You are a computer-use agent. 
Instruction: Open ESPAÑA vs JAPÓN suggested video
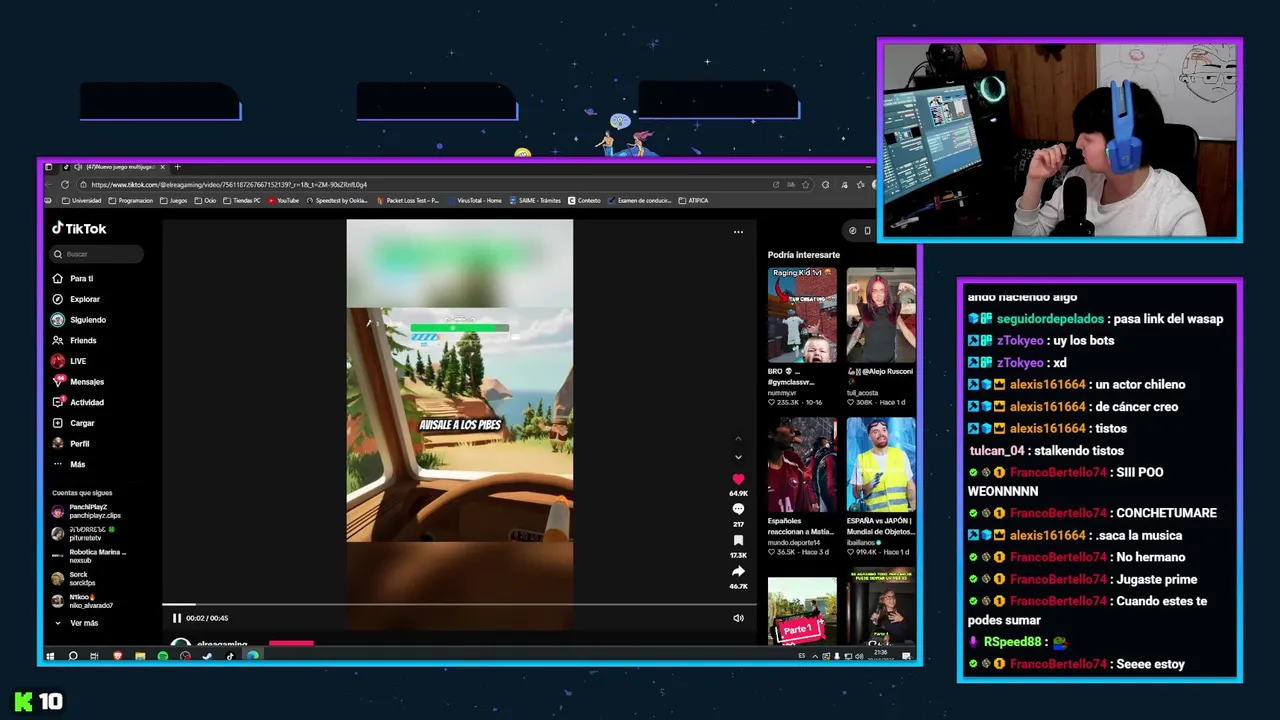click(880, 464)
